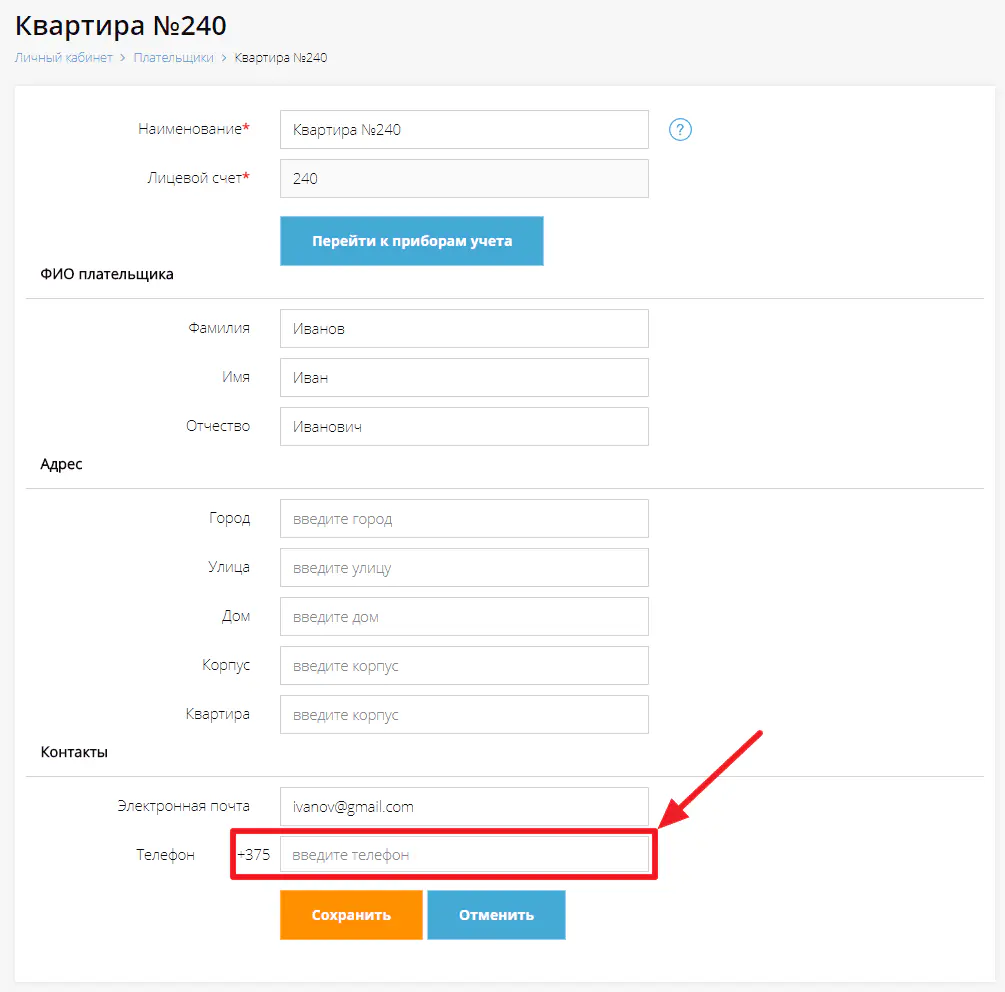
Task: Click the Дом input field
Action: coord(464,616)
